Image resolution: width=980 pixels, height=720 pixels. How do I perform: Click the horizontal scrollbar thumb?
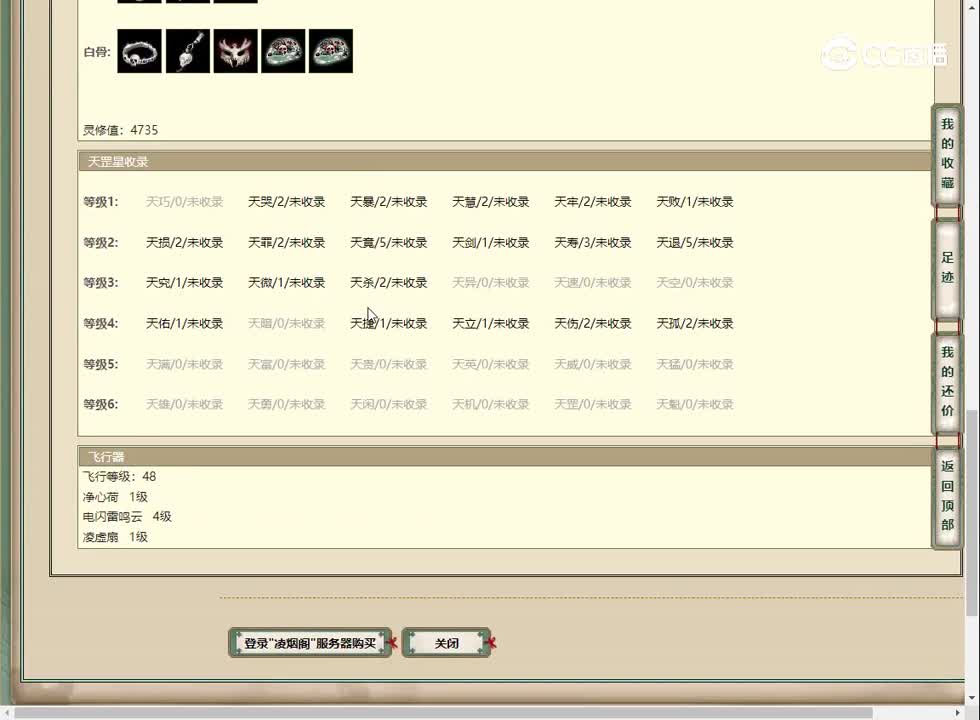click(442, 712)
